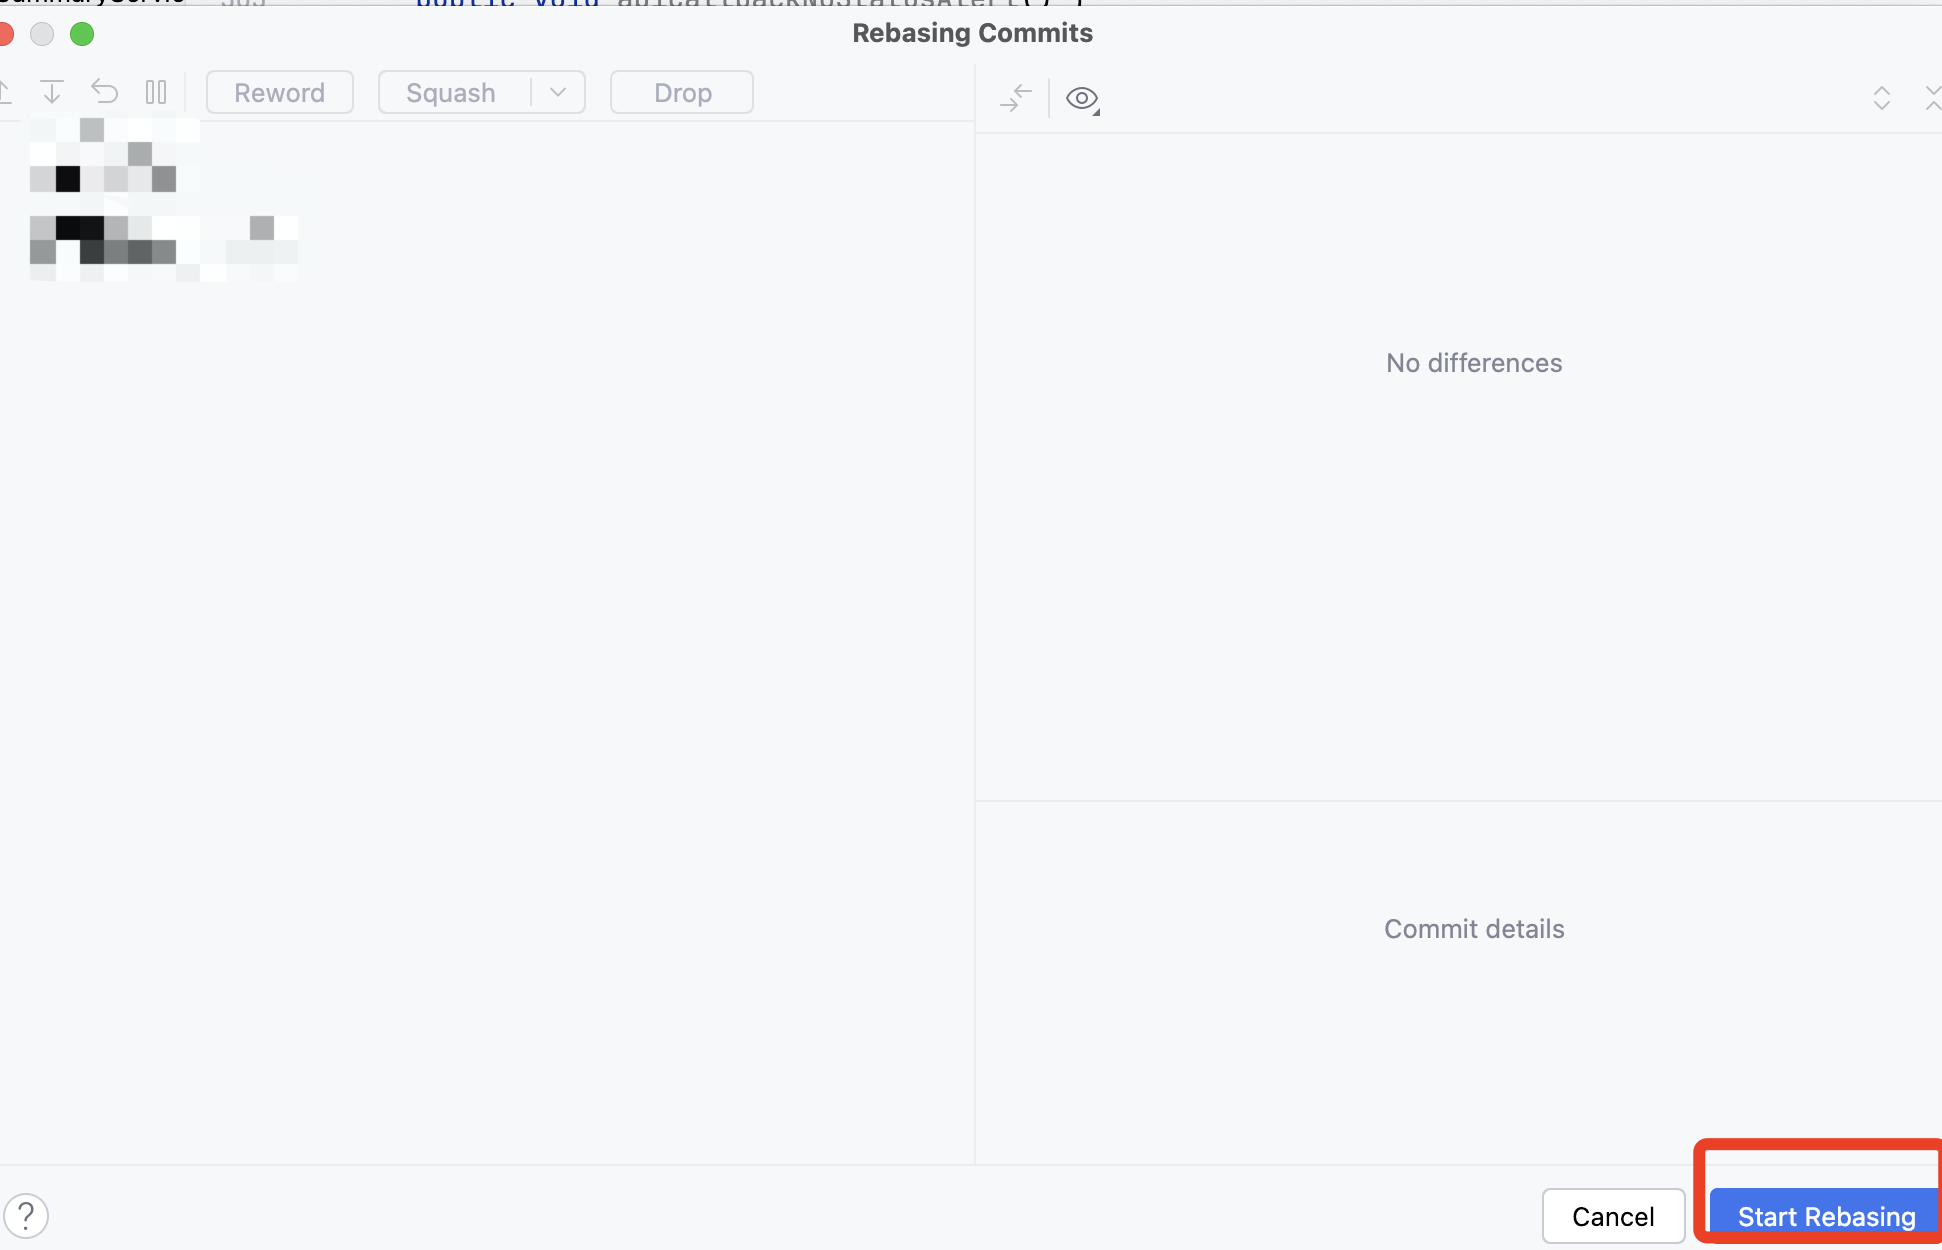Click the collapse icon at far right

click(x=1933, y=98)
